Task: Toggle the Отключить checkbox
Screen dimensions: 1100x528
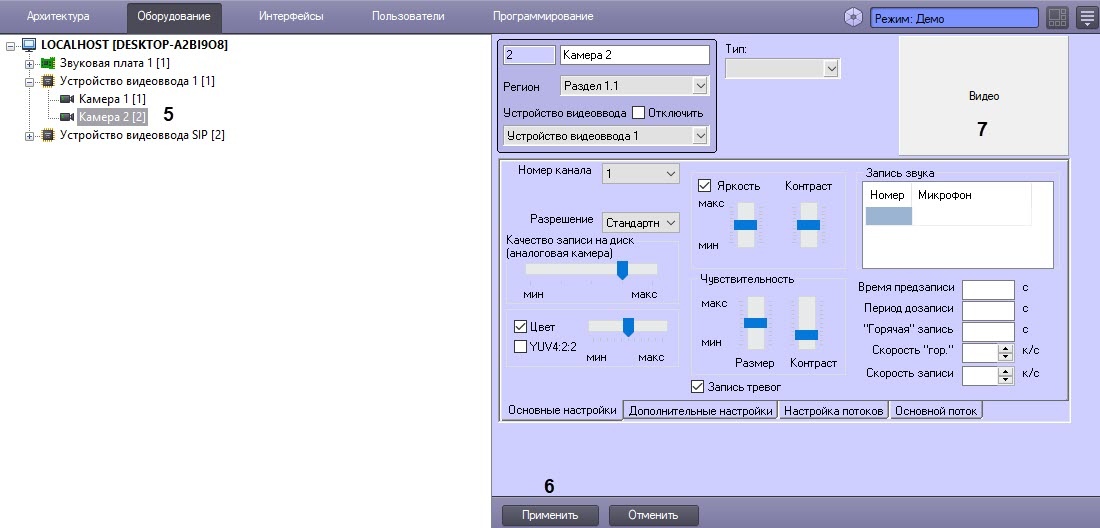Action: (x=640, y=113)
